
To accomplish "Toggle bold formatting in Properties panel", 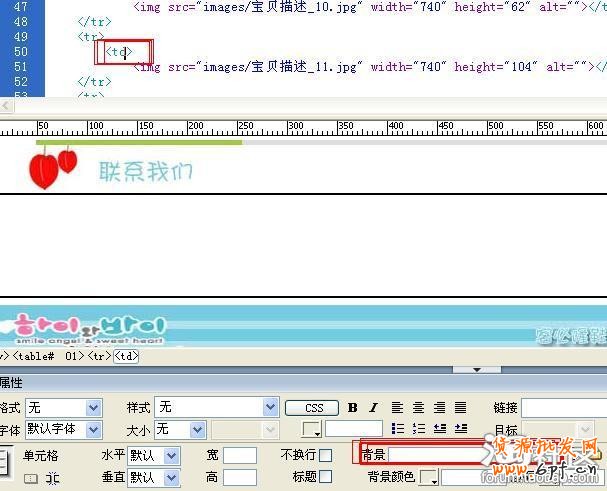I will [353, 408].
